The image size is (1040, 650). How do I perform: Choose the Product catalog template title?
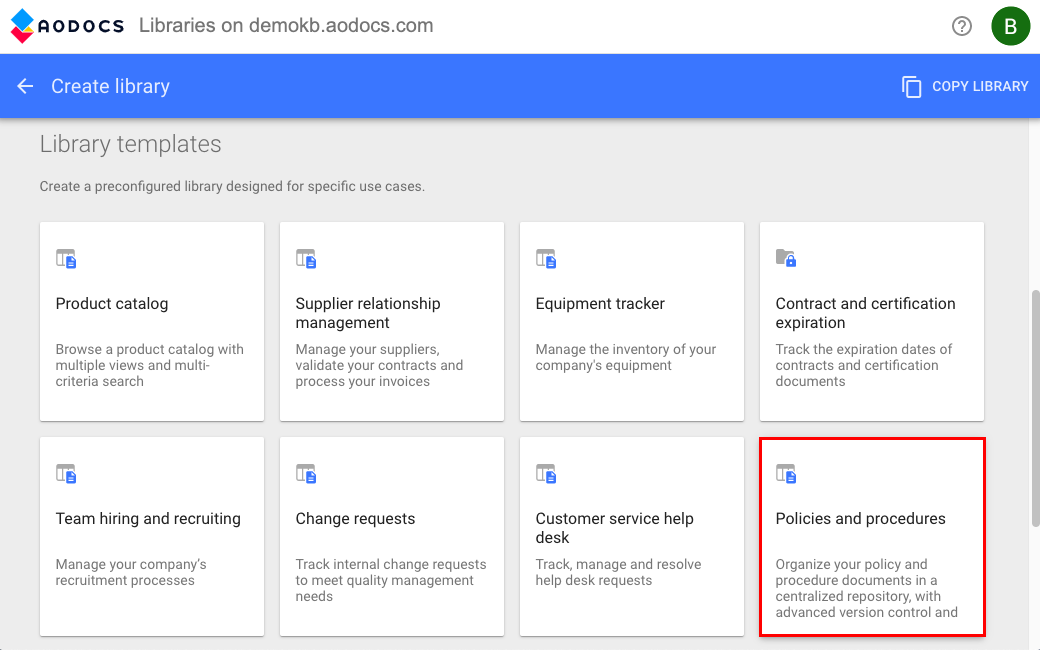pos(112,304)
